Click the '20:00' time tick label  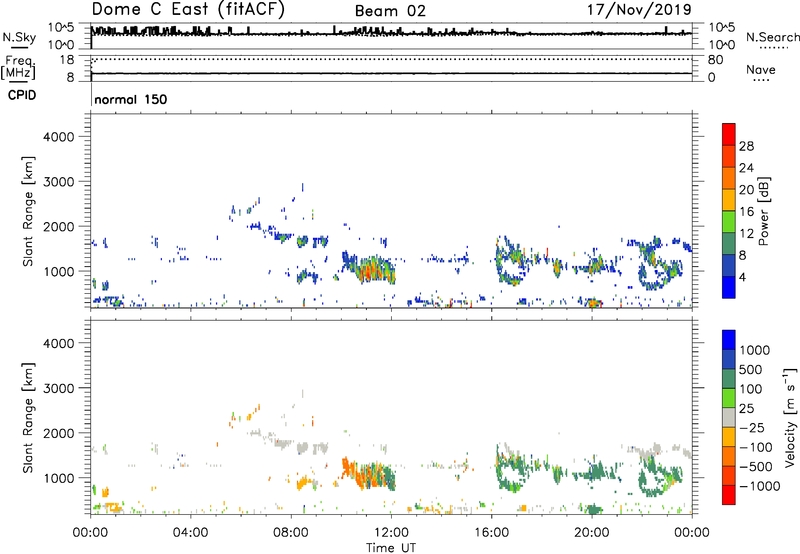pyautogui.click(x=592, y=533)
